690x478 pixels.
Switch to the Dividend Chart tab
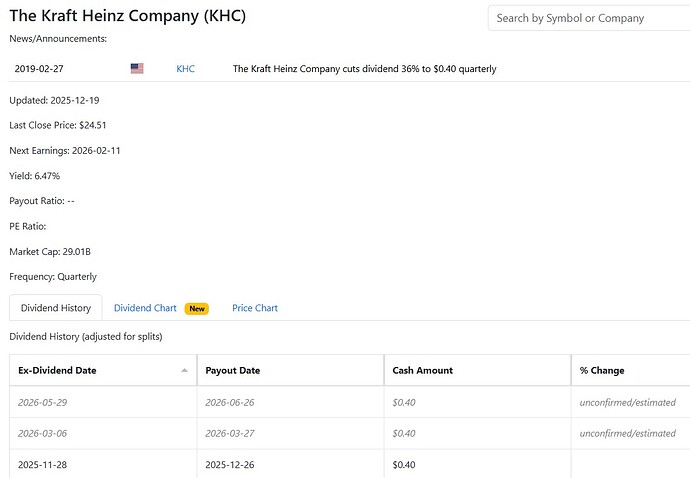tap(145, 308)
